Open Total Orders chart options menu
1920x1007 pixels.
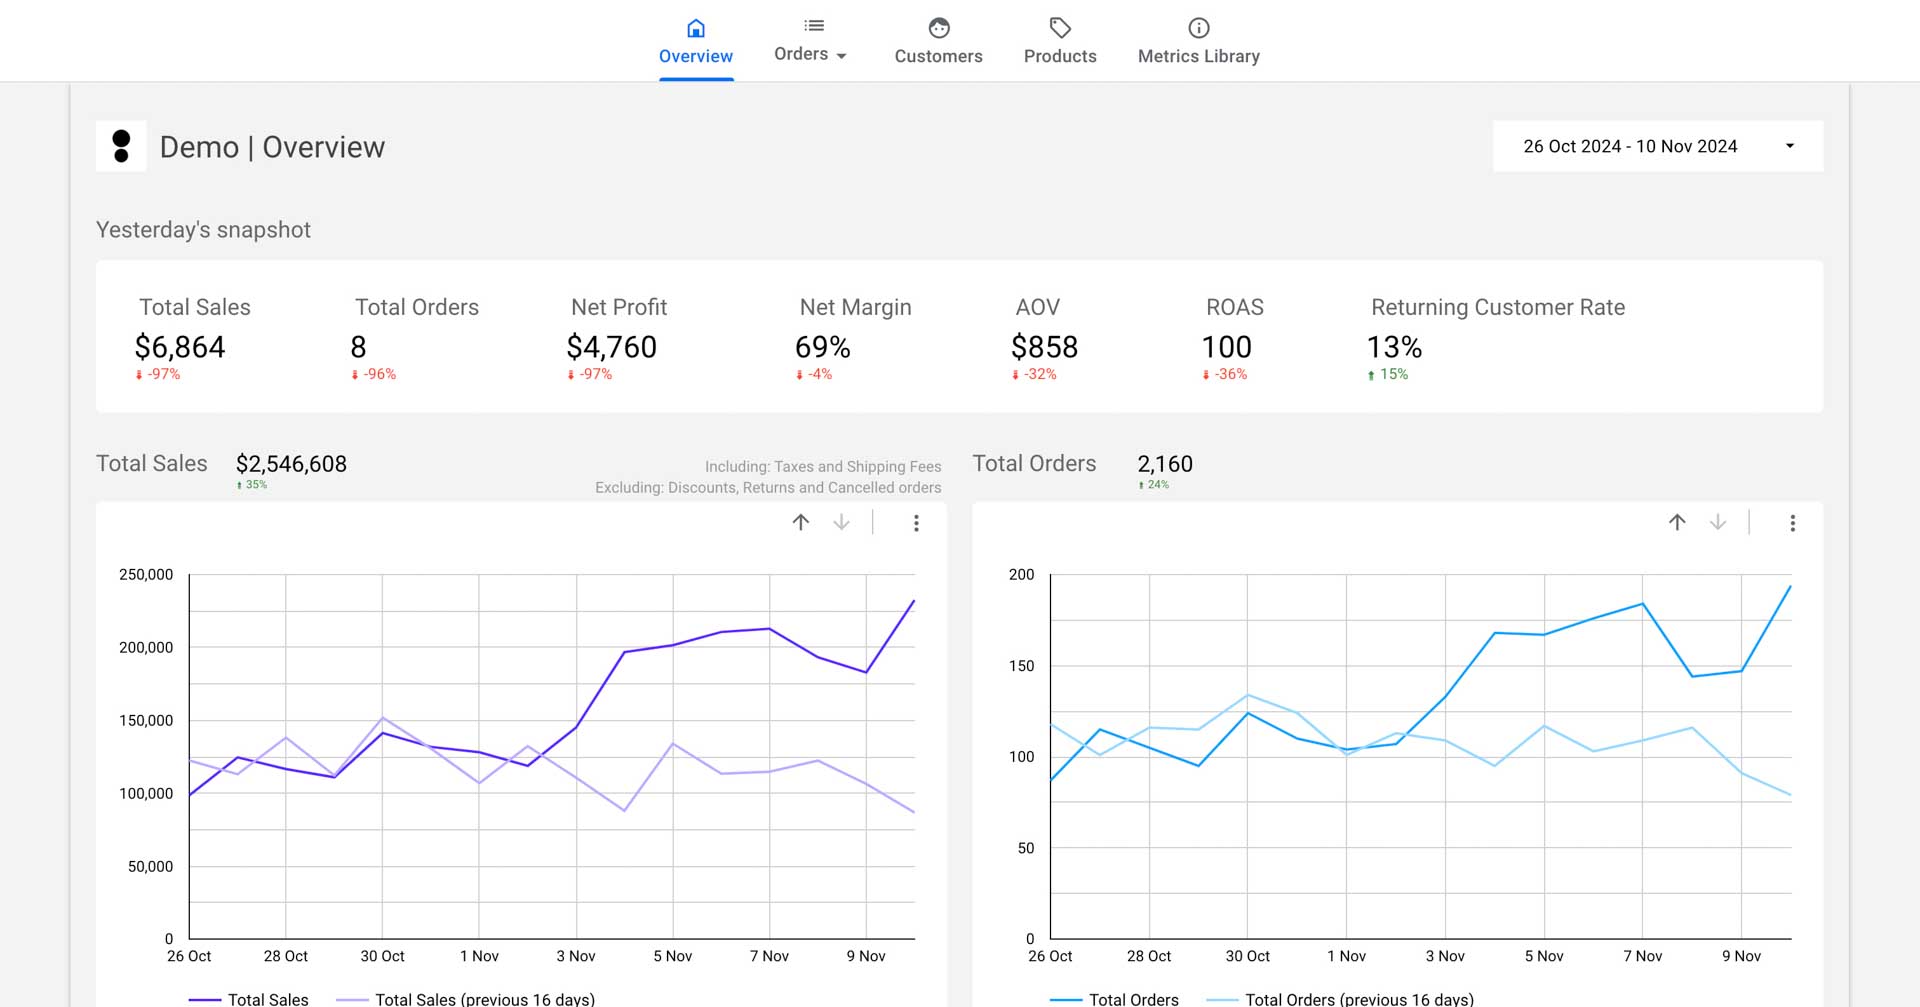(x=1792, y=523)
